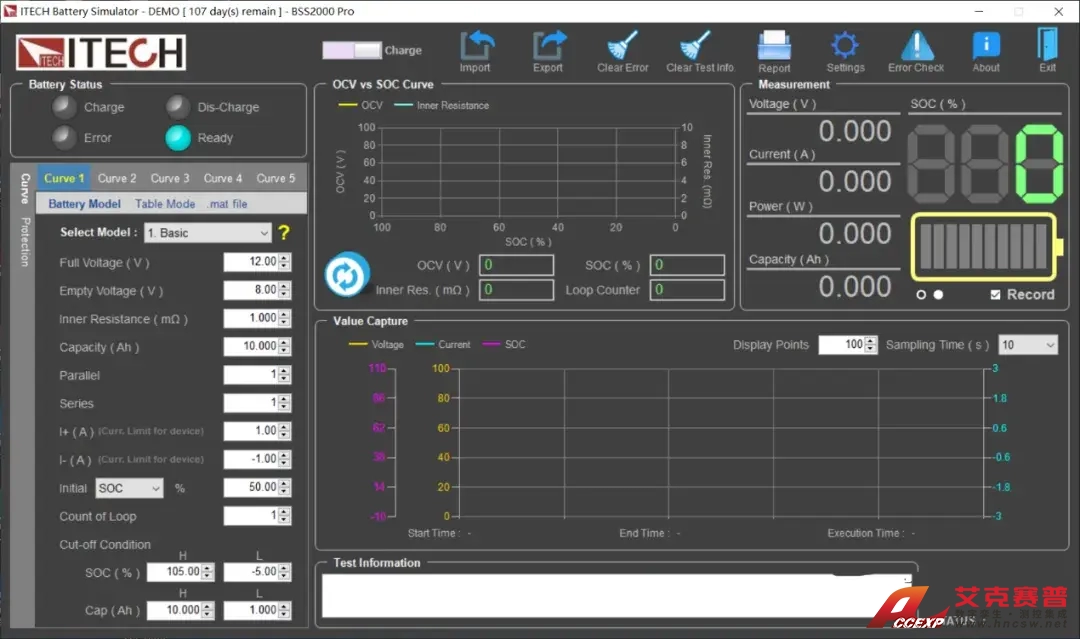Open the Sampling Time dropdown
Screen dimensions: 1080x639
tap(1028, 345)
